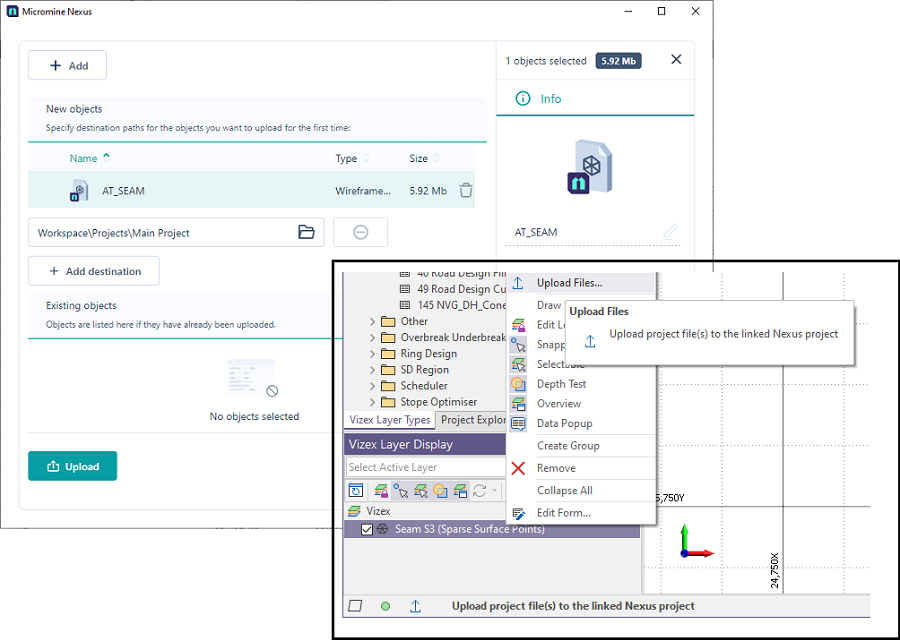The height and width of the screenshot is (641, 900).
Task: Choose Edit Form... in the context menu
Action: (581, 513)
